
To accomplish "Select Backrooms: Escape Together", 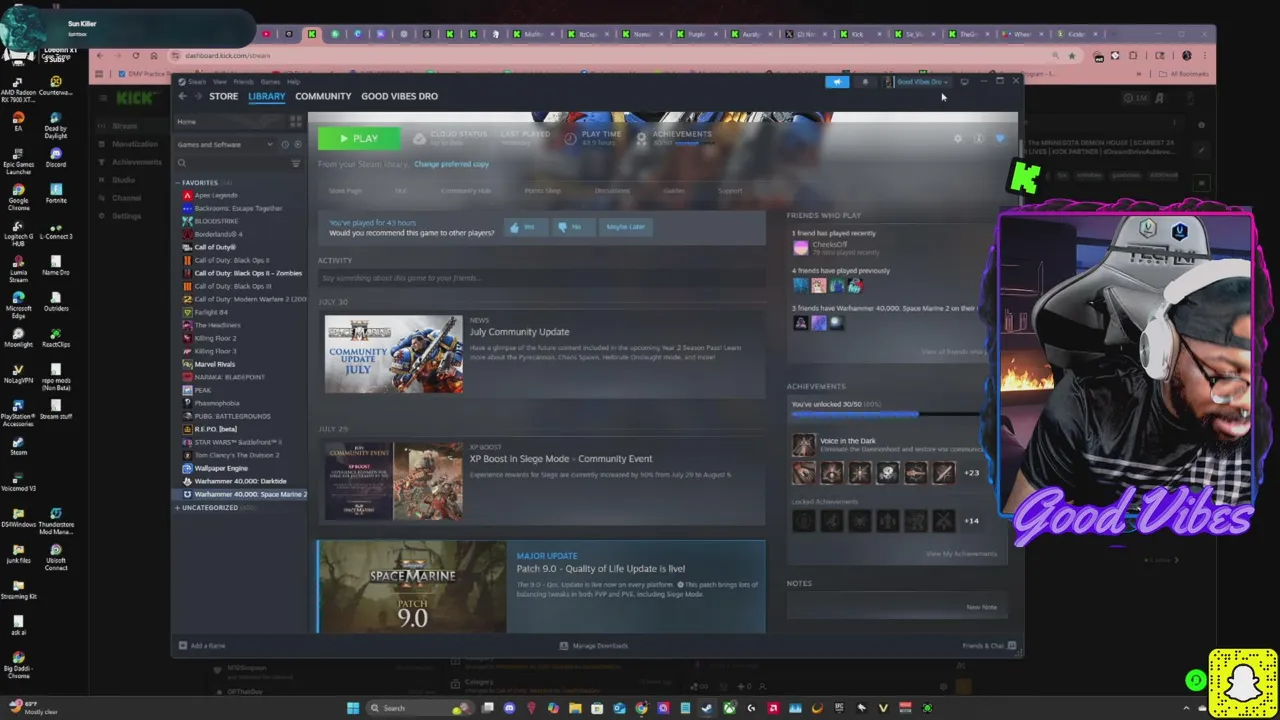I will (238, 208).
